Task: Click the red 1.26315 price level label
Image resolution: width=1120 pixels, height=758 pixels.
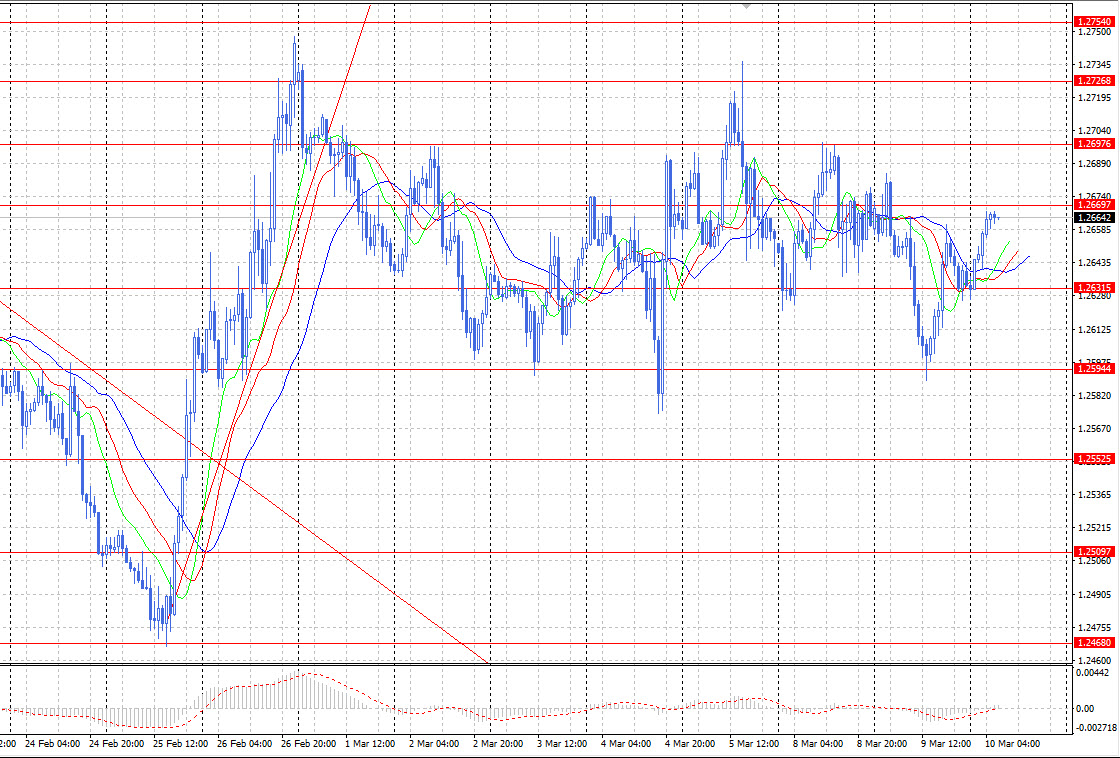Action: pyautogui.click(x=1094, y=288)
